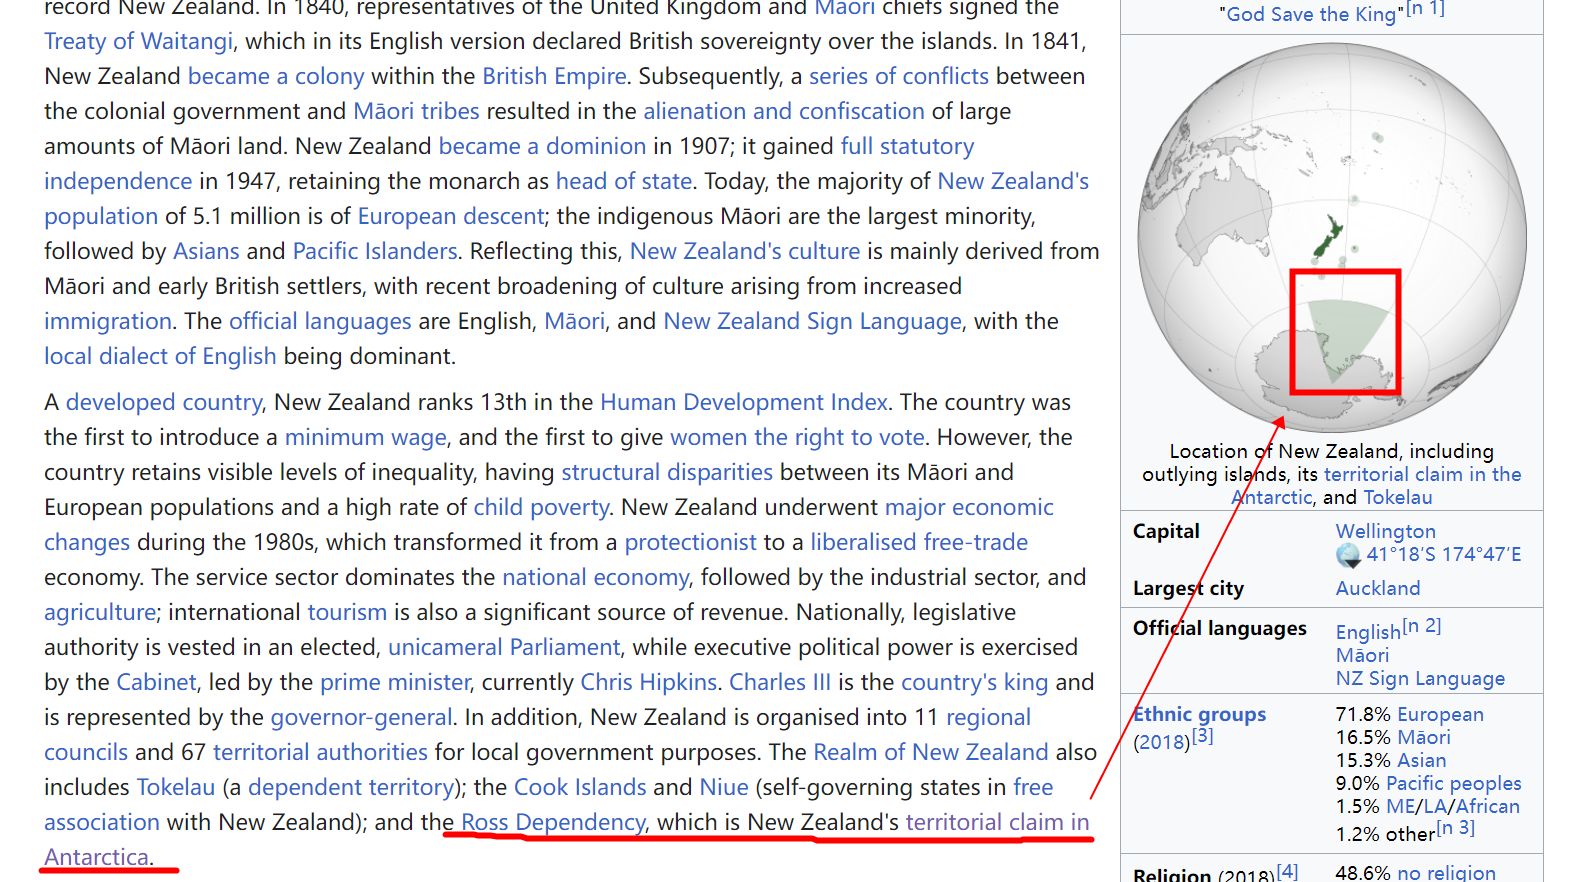Open the "no religion" link
Image resolution: width=1585 pixels, height=882 pixels.
[1446, 873]
